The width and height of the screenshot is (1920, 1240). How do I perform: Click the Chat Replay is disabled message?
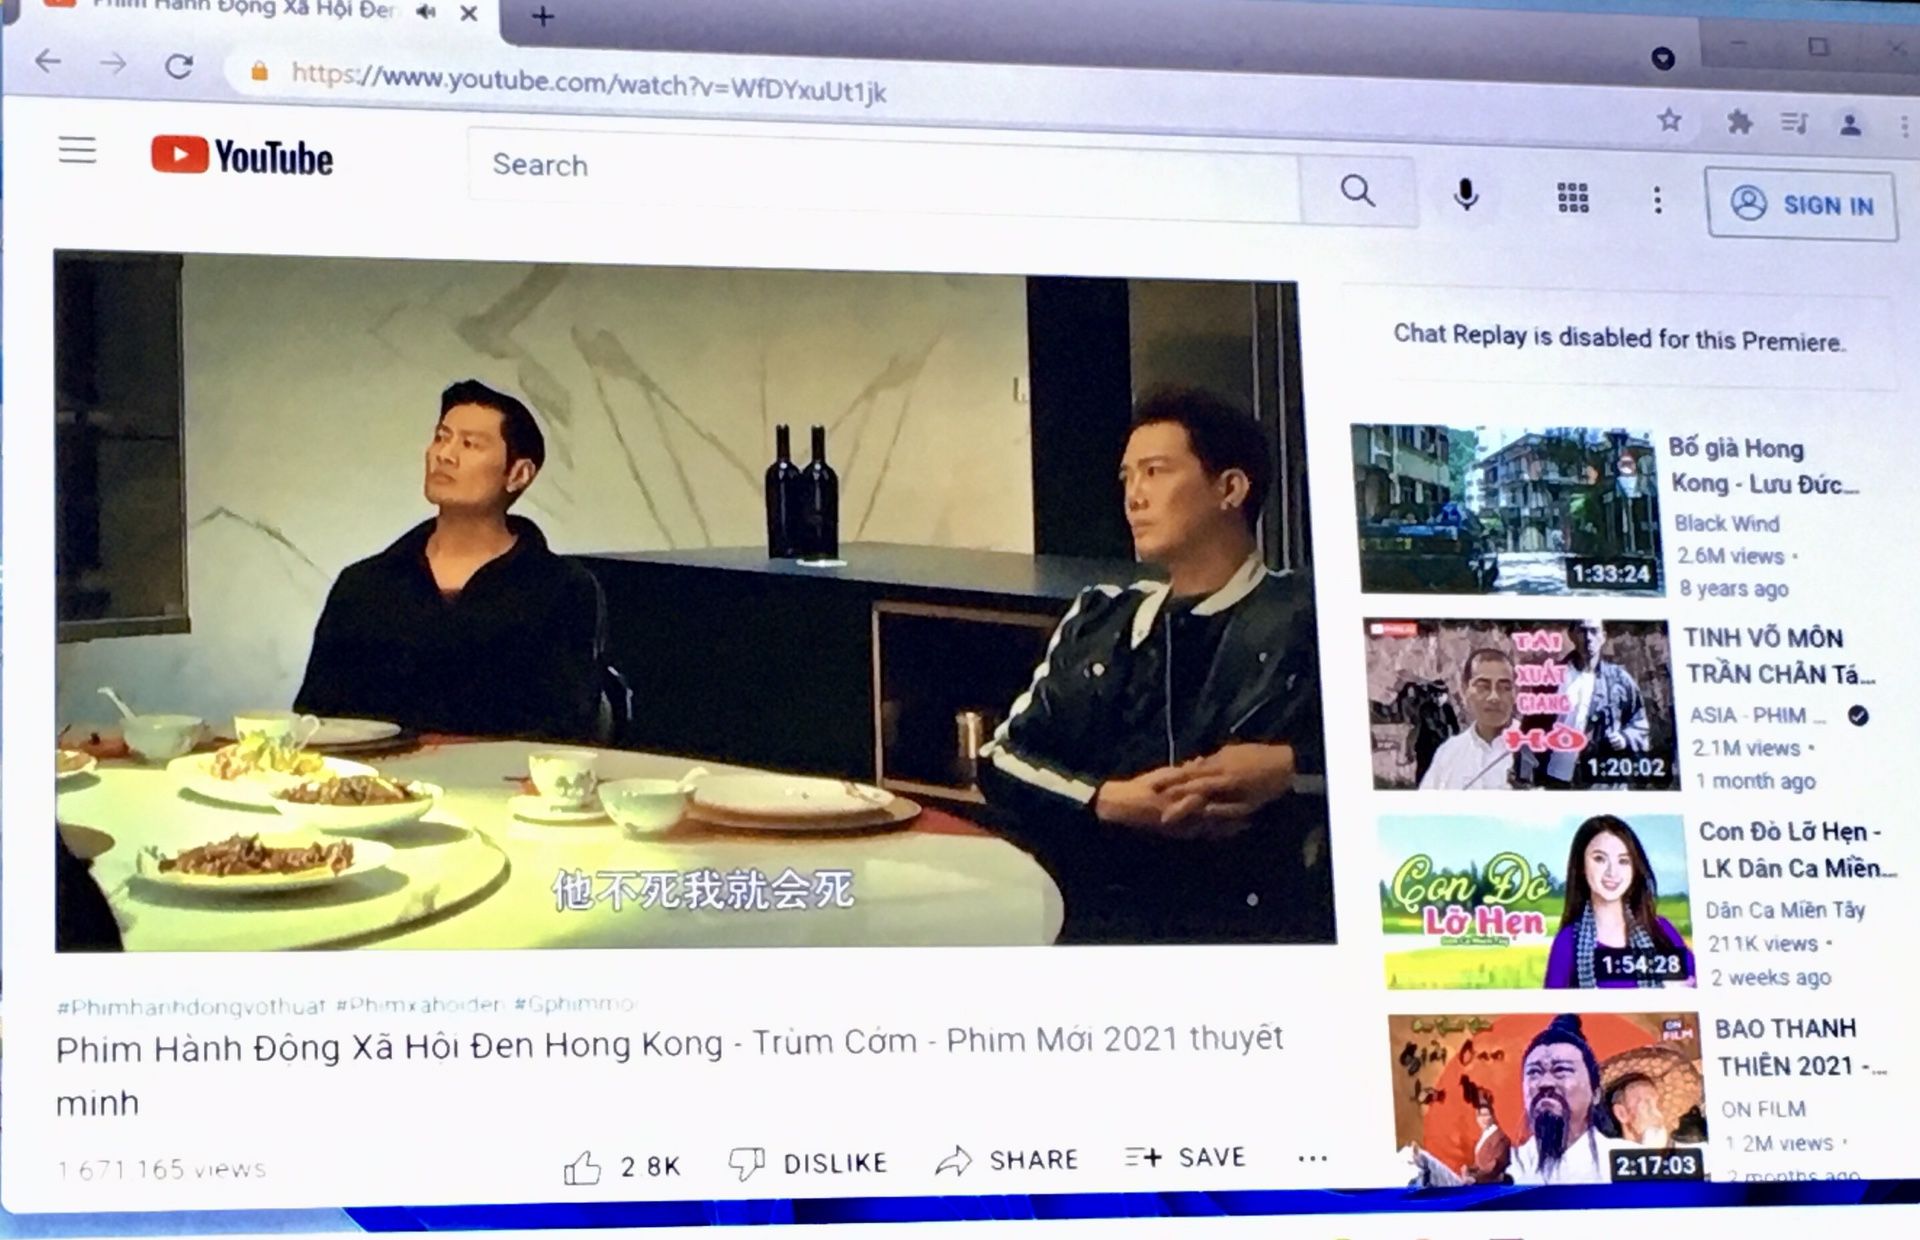(x=1619, y=337)
